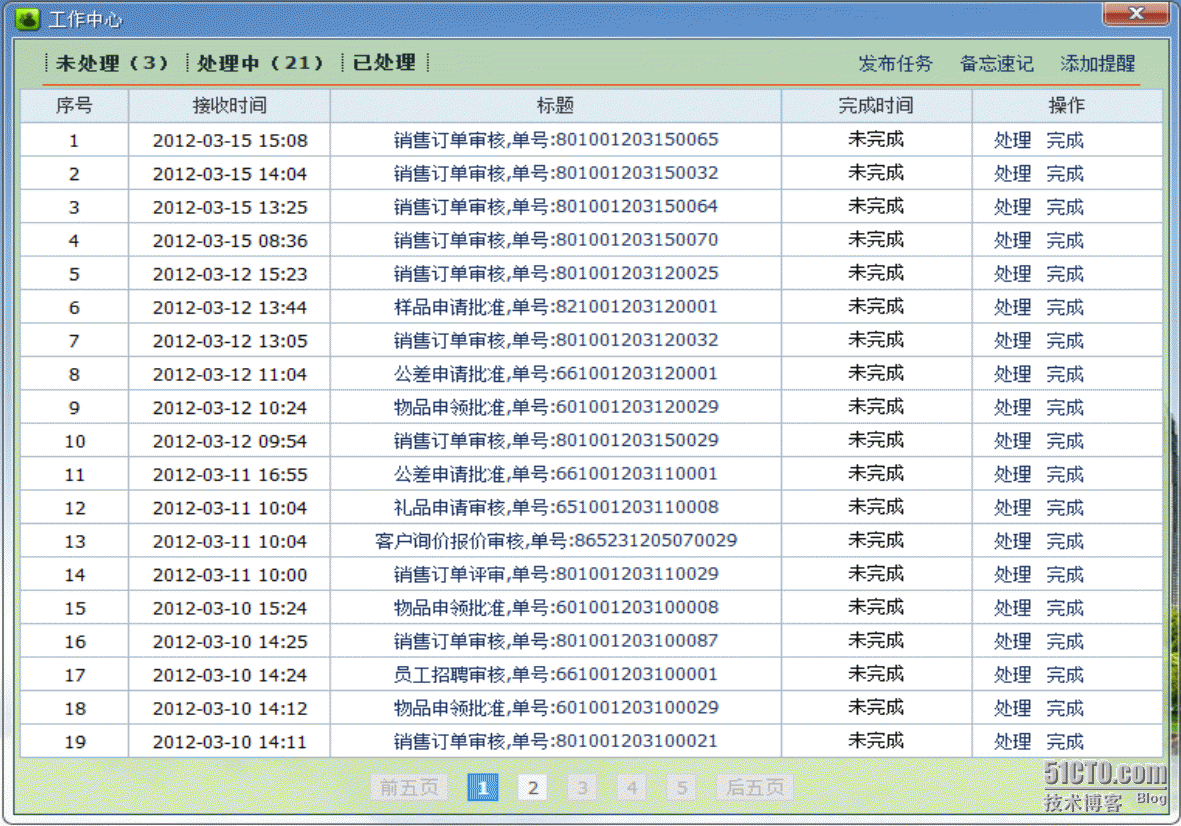Click the 序号 column header
Viewport: 1181px width, 826px height.
pos(75,105)
